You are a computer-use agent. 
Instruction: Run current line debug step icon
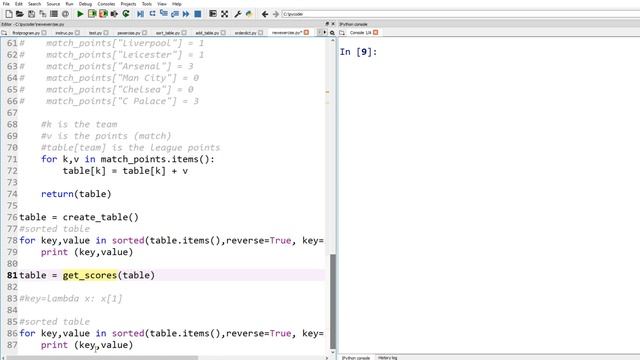pyautogui.click(x=152, y=14)
